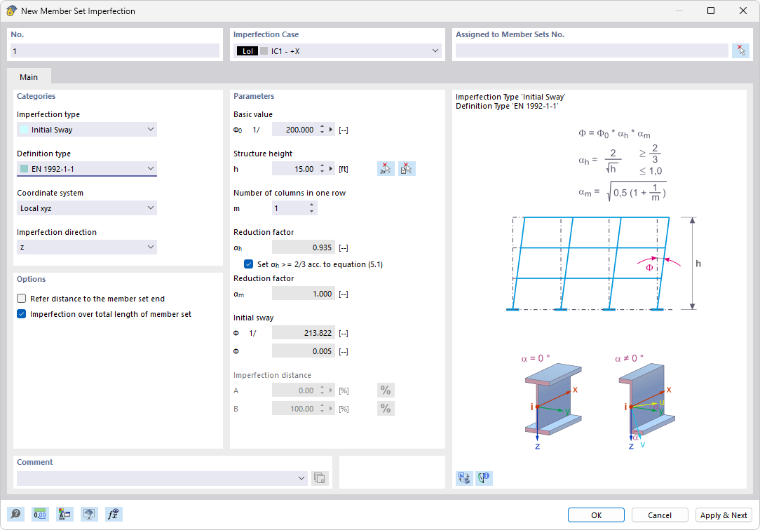760x530 pixels.
Task: Click the second structure height pick icon
Action: tap(407, 169)
